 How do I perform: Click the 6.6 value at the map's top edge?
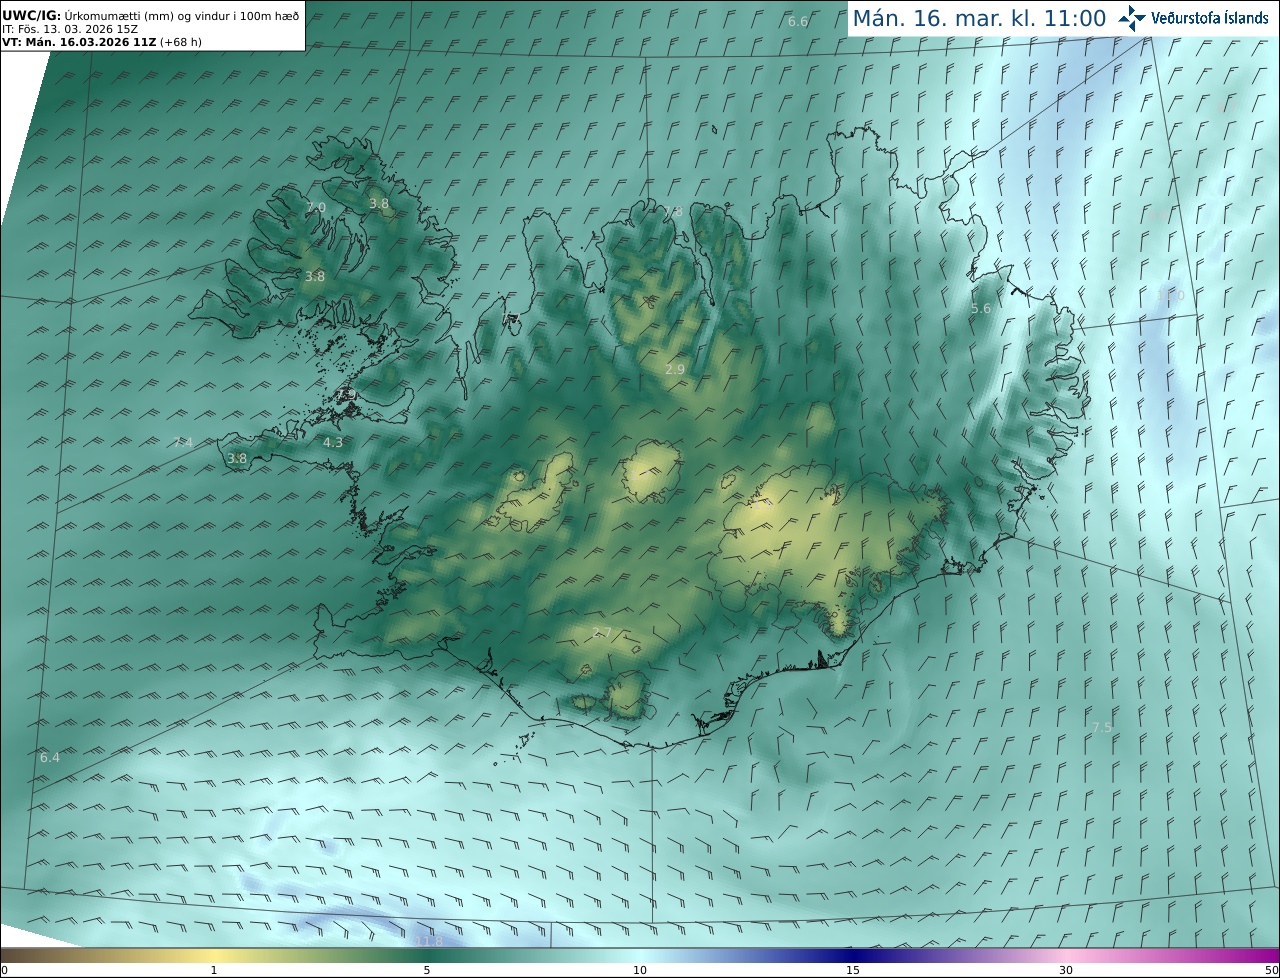798,22
